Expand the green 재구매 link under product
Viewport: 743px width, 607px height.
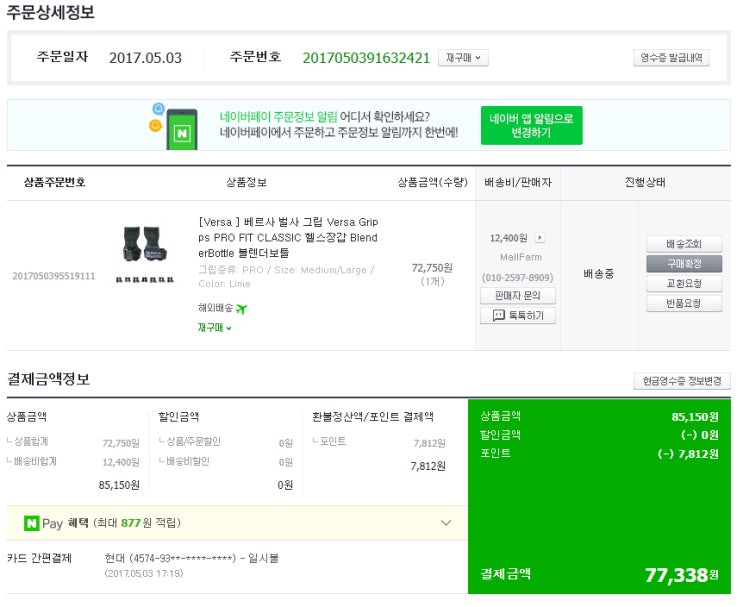point(215,327)
